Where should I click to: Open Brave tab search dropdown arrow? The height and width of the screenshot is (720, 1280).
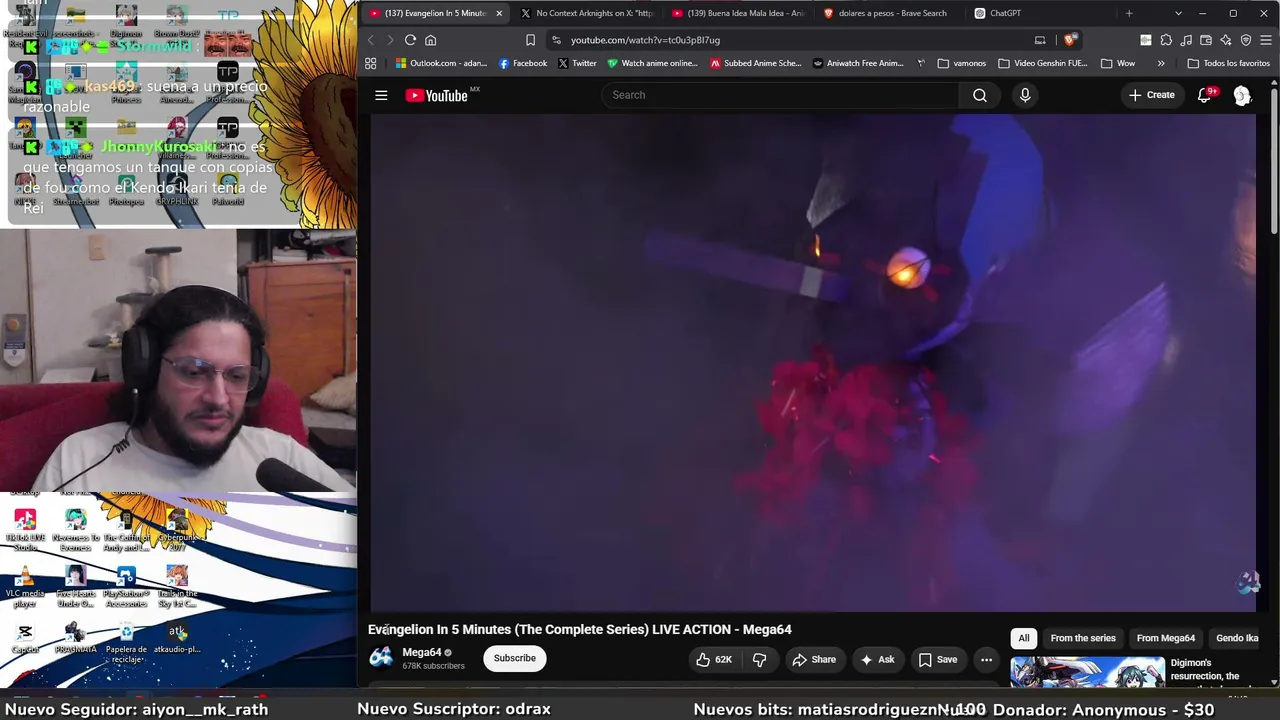(x=1178, y=13)
